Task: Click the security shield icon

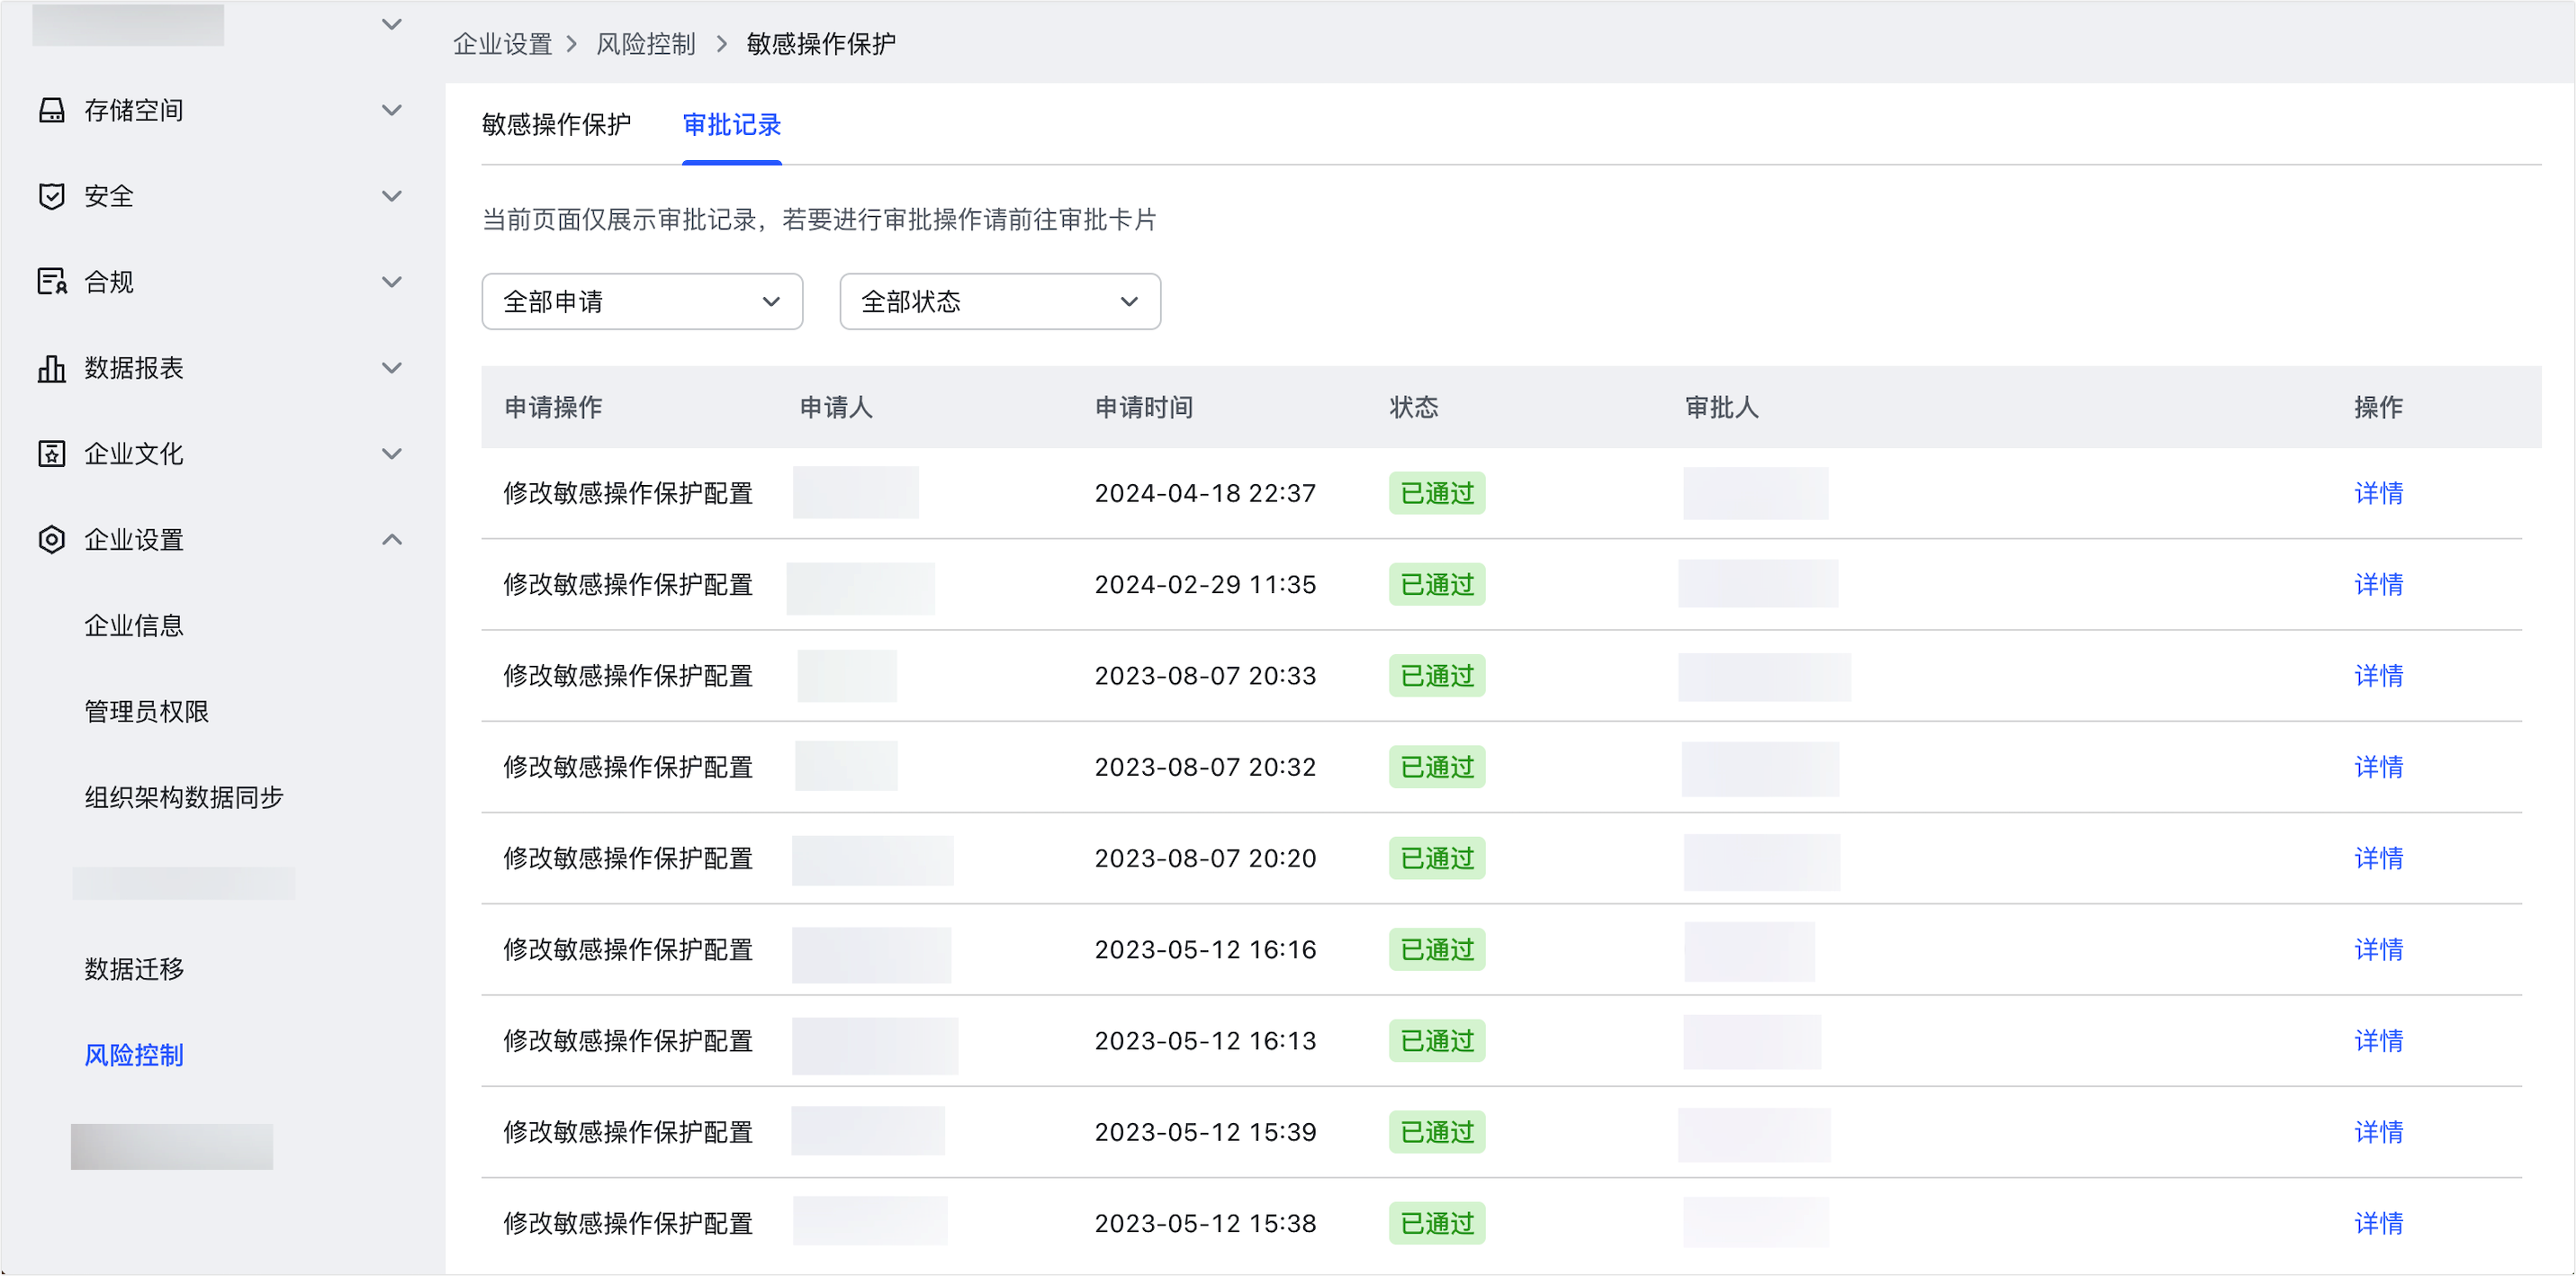Action: coord(52,196)
